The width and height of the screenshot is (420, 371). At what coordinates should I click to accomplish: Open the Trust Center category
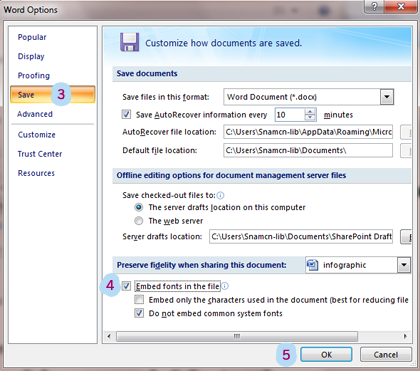click(40, 154)
